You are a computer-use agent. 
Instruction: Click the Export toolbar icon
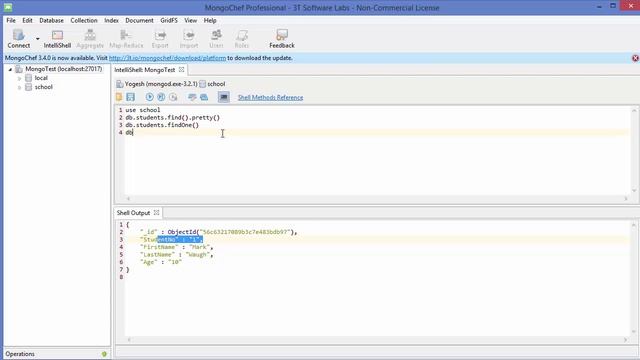click(160, 39)
